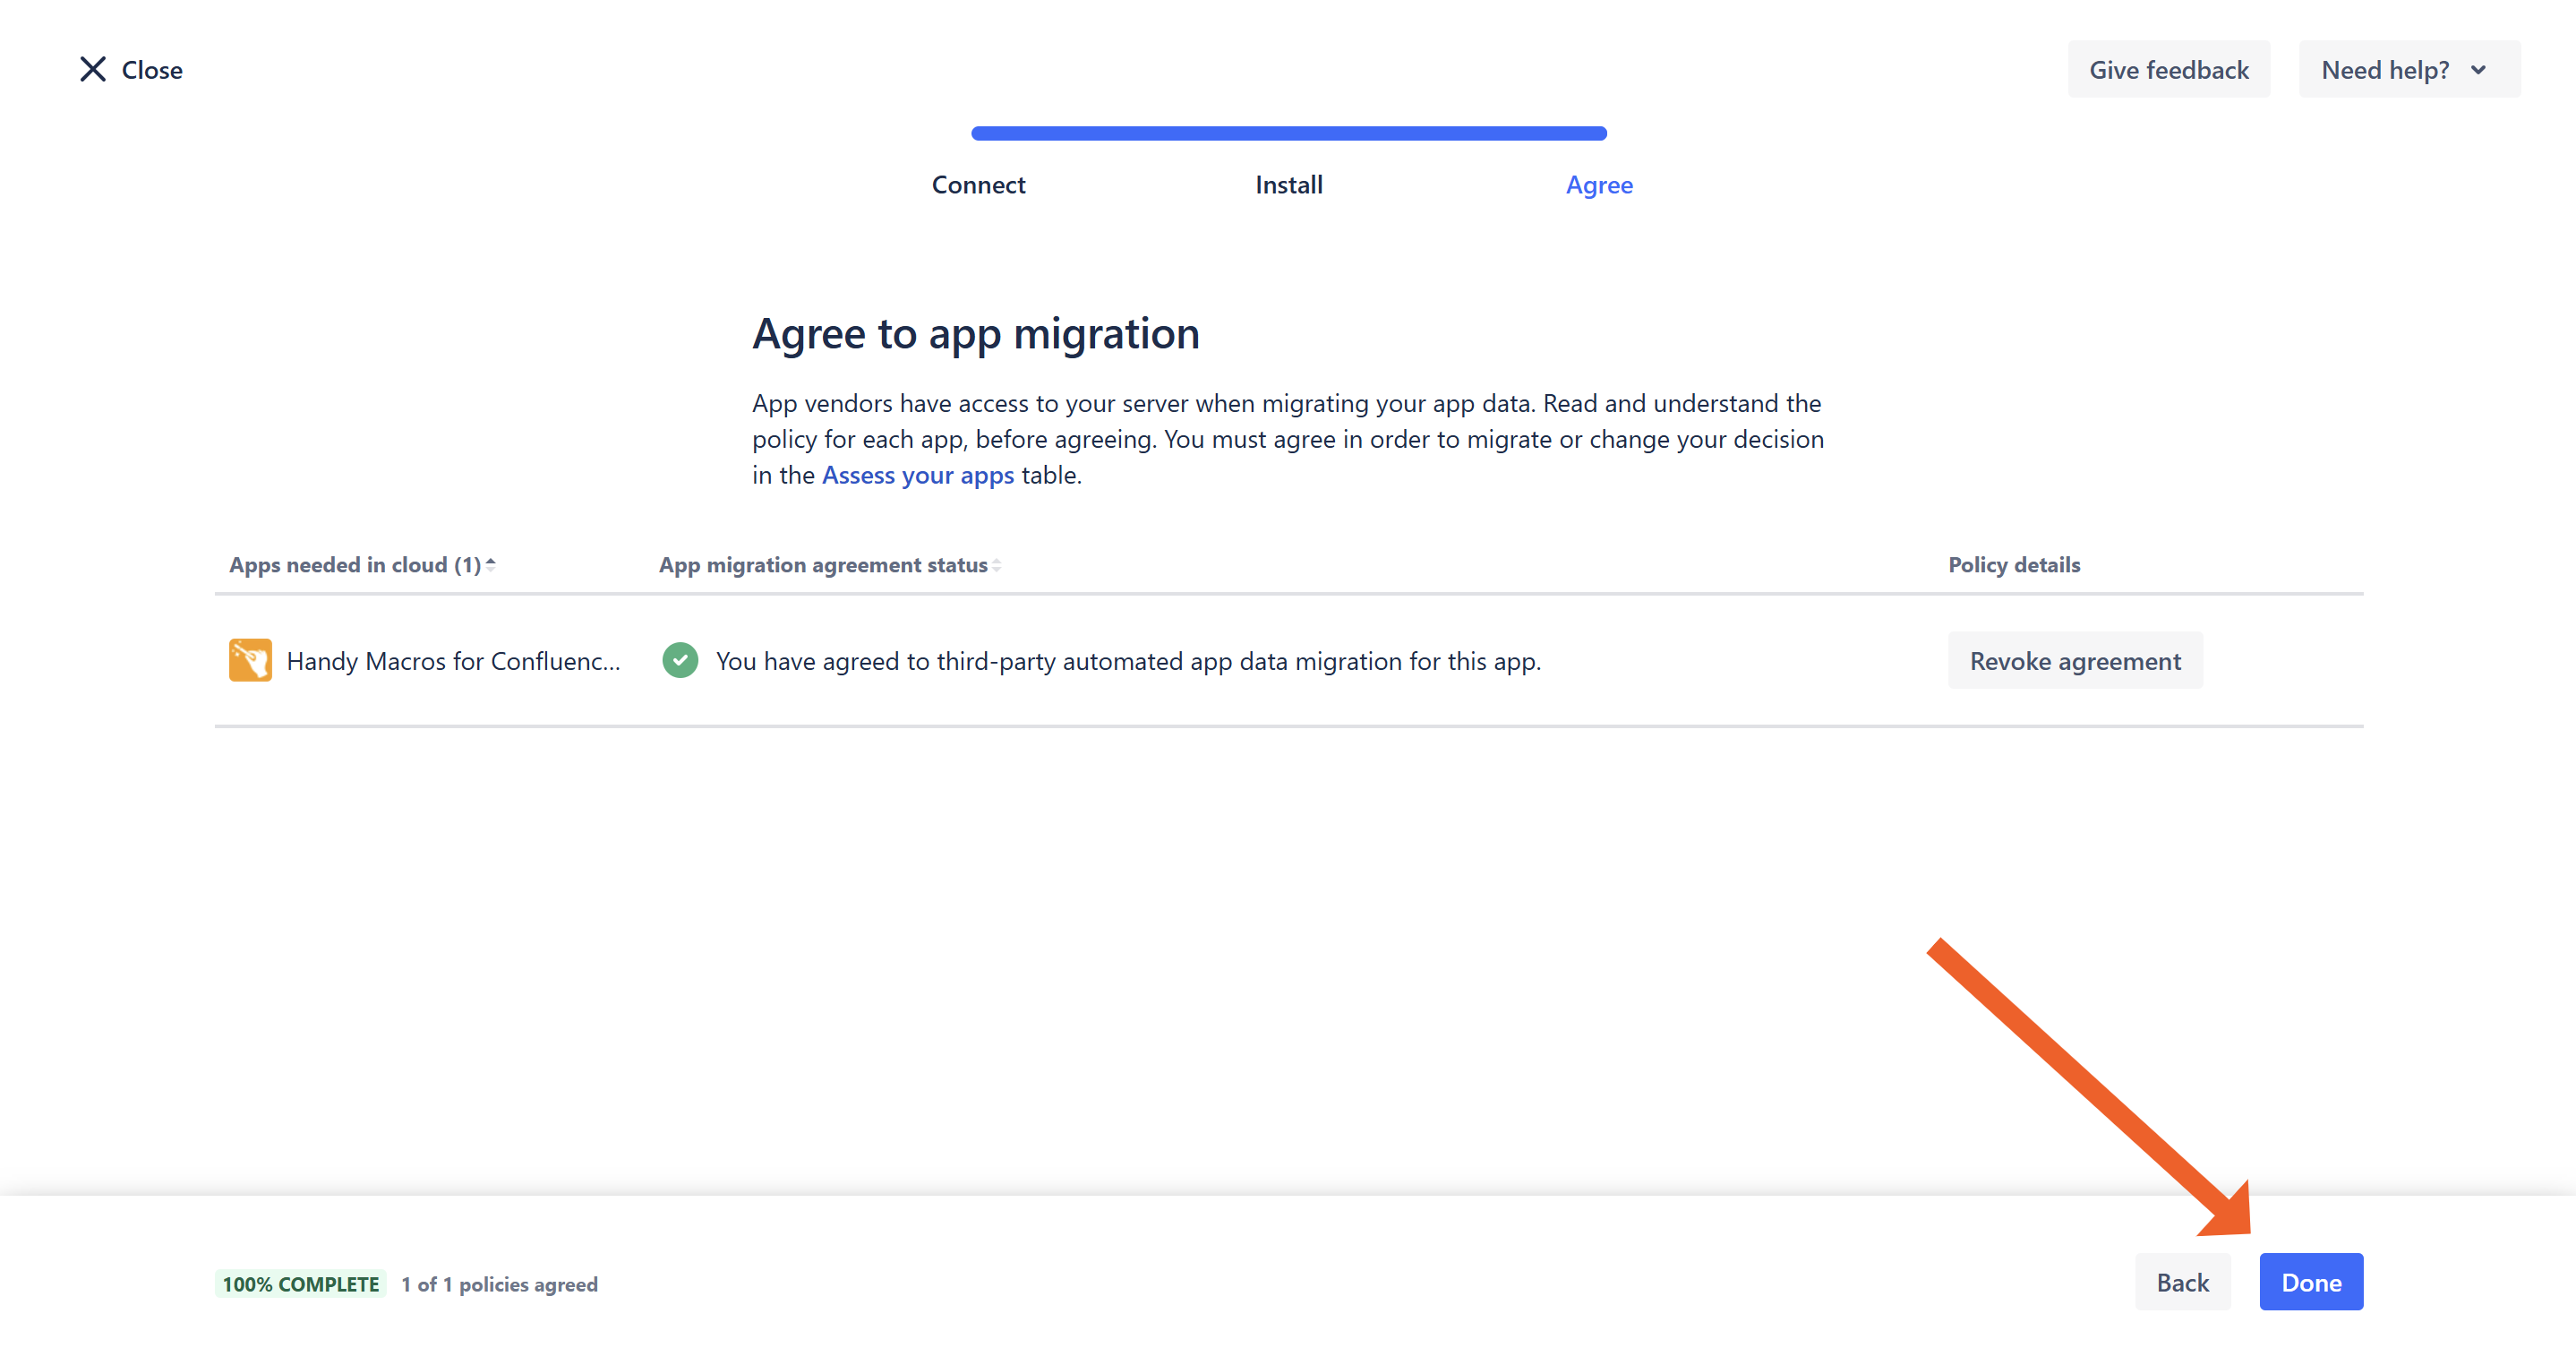Open the Assess your apps link
This screenshot has width=2576, height=1365.
(917, 475)
